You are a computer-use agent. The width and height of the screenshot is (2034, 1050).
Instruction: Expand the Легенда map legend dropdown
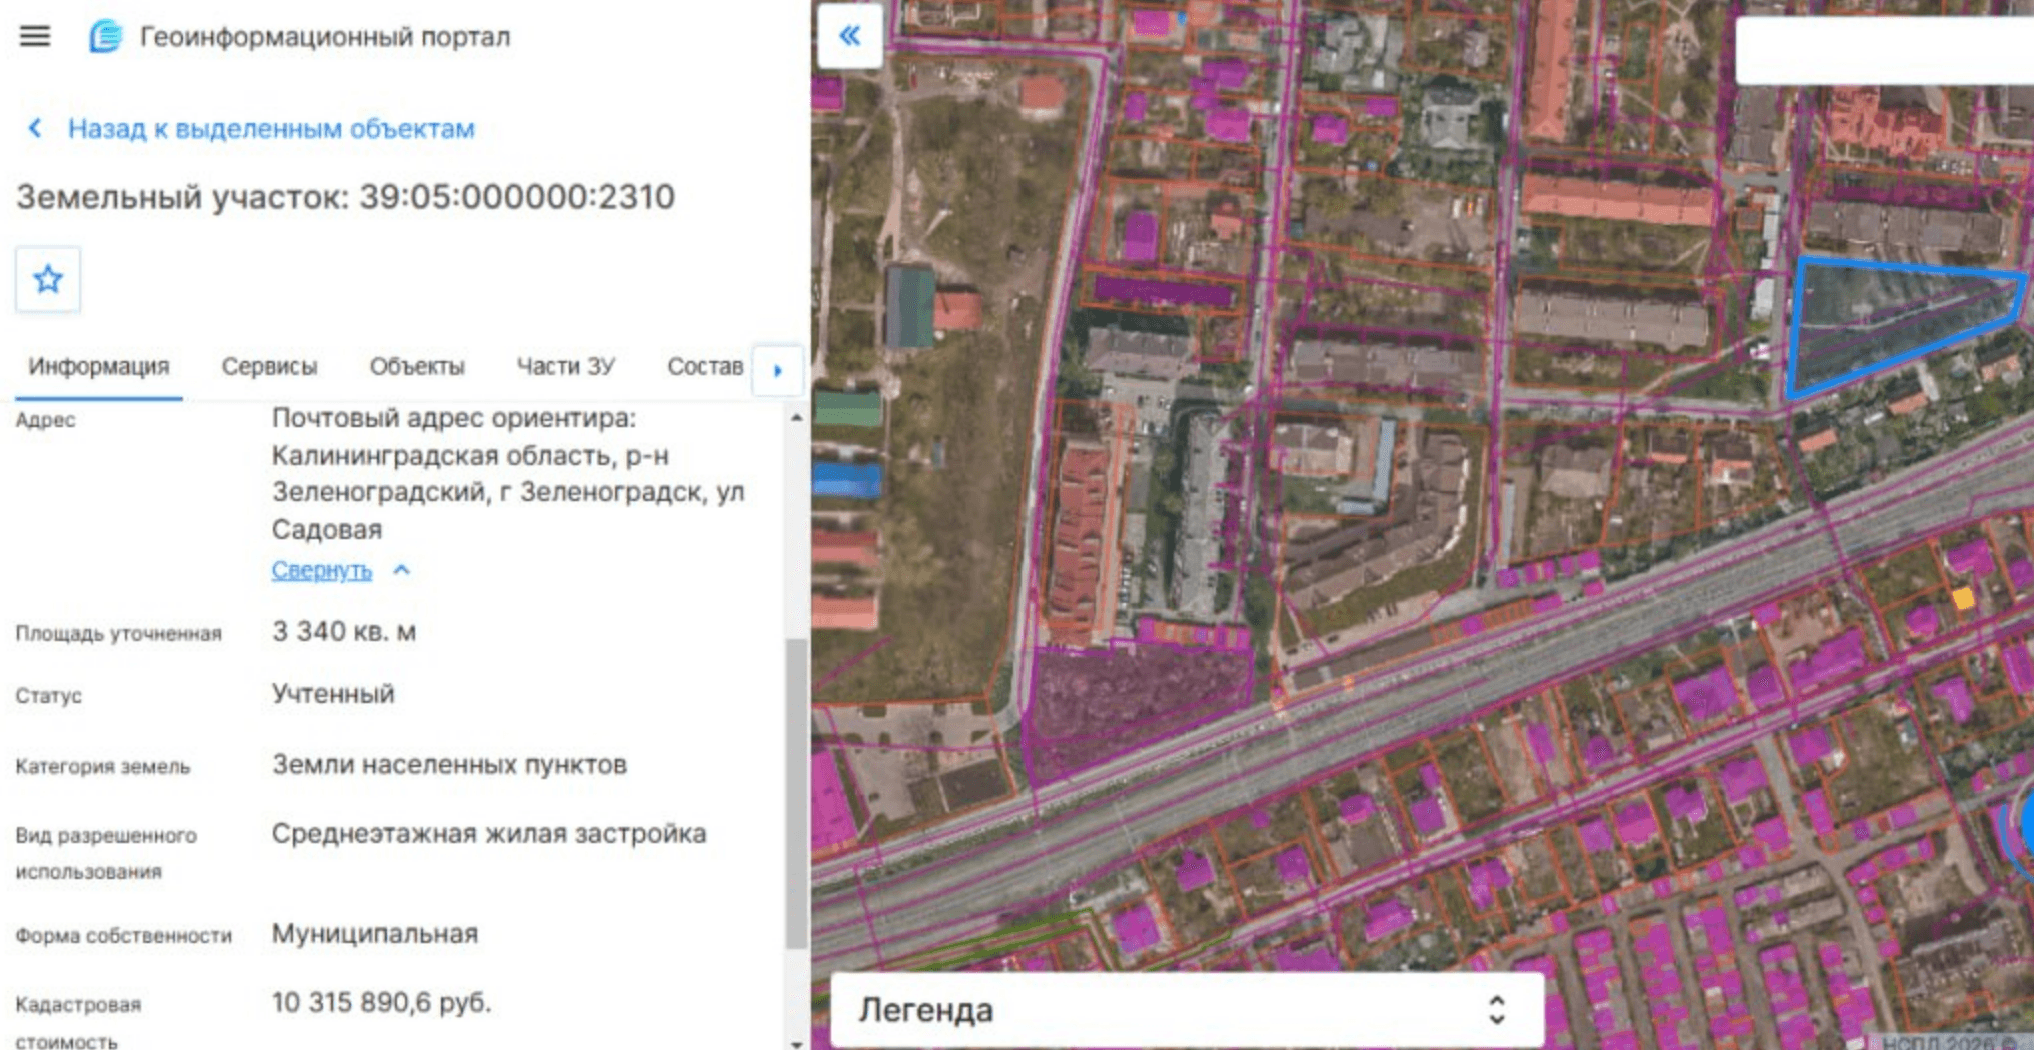[1187, 1010]
